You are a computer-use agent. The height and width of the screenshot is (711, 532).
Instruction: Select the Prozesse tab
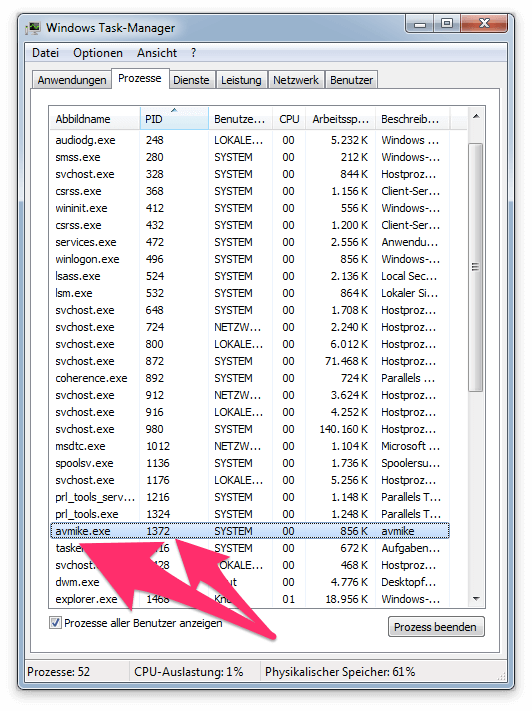(x=140, y=78)
